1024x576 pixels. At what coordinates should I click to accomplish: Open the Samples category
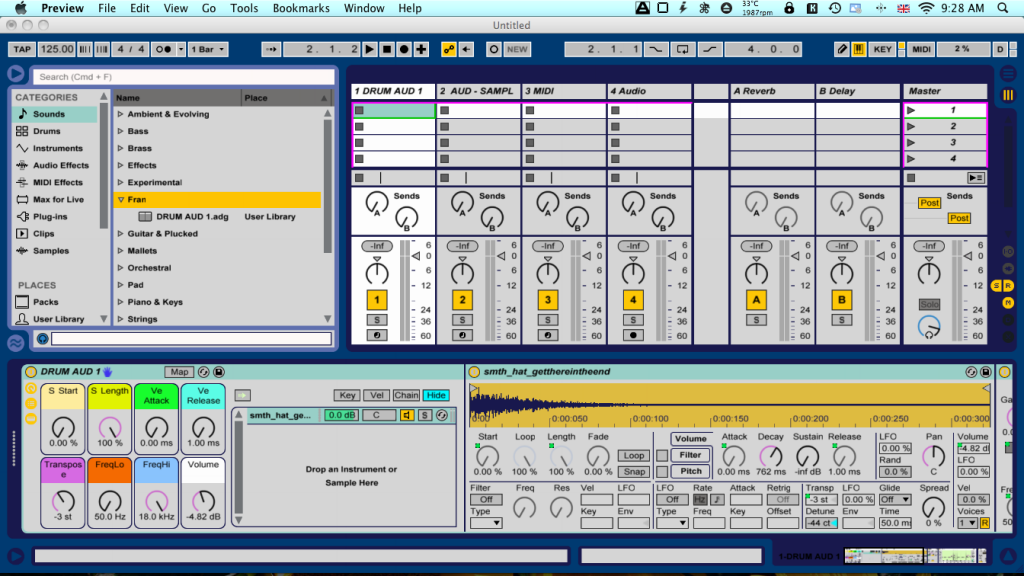50,251
